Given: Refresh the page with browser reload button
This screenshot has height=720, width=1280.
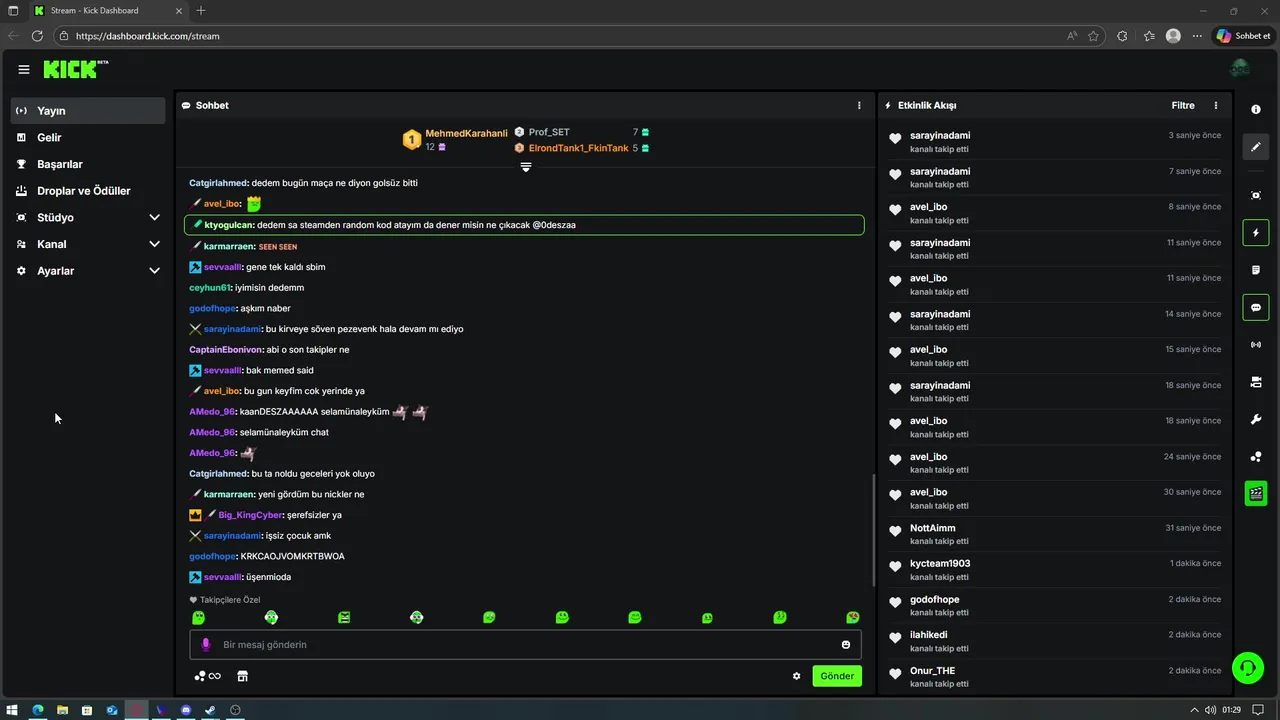Looking at the screenshot, I should 37,36.
